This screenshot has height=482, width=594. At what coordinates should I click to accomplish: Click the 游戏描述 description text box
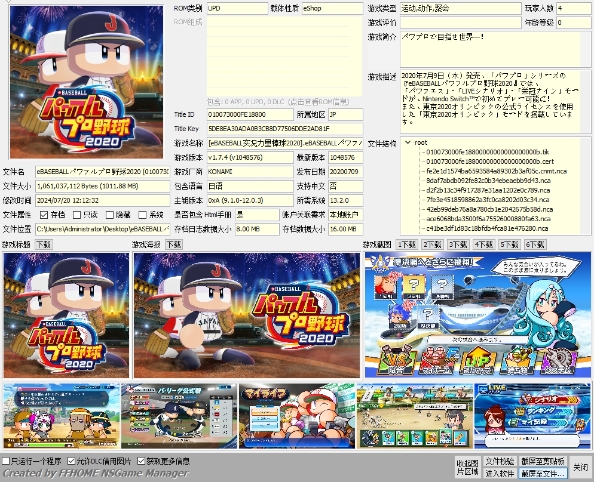[496, 102]
